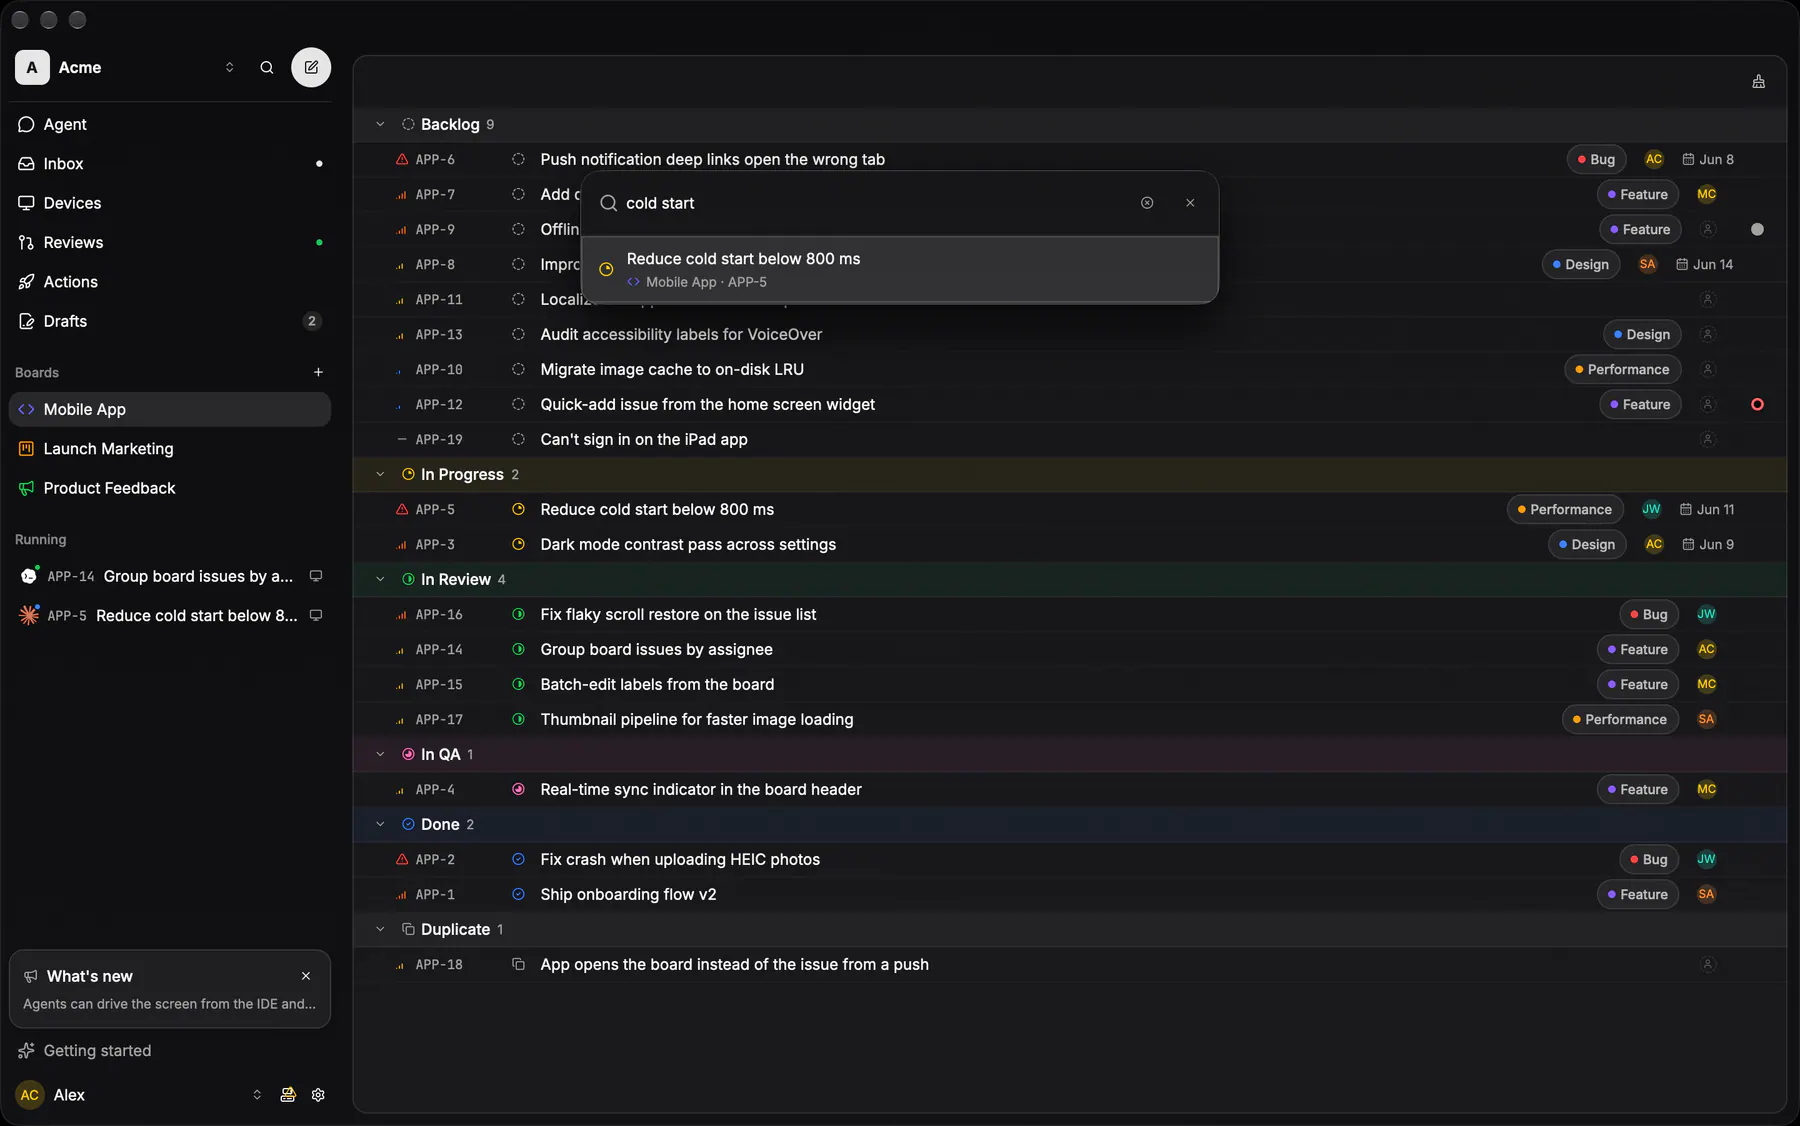
Task: Change status icon of APP-5 row
Action: pos(518,509)
